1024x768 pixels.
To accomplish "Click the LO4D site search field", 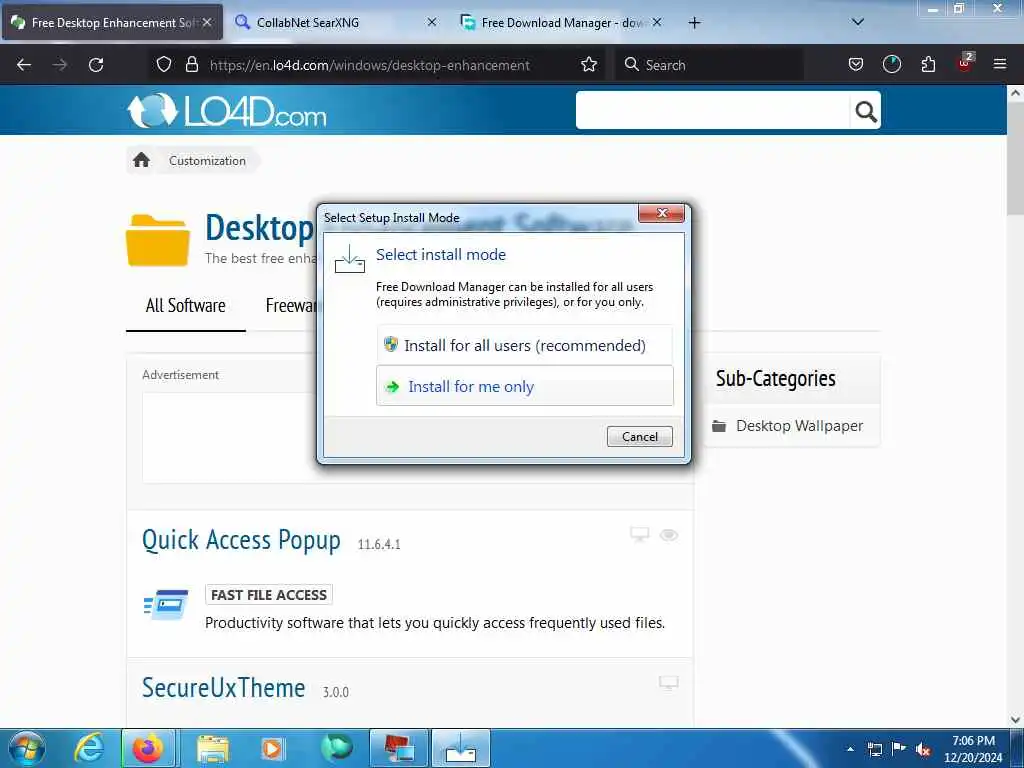I will (712, 110).
